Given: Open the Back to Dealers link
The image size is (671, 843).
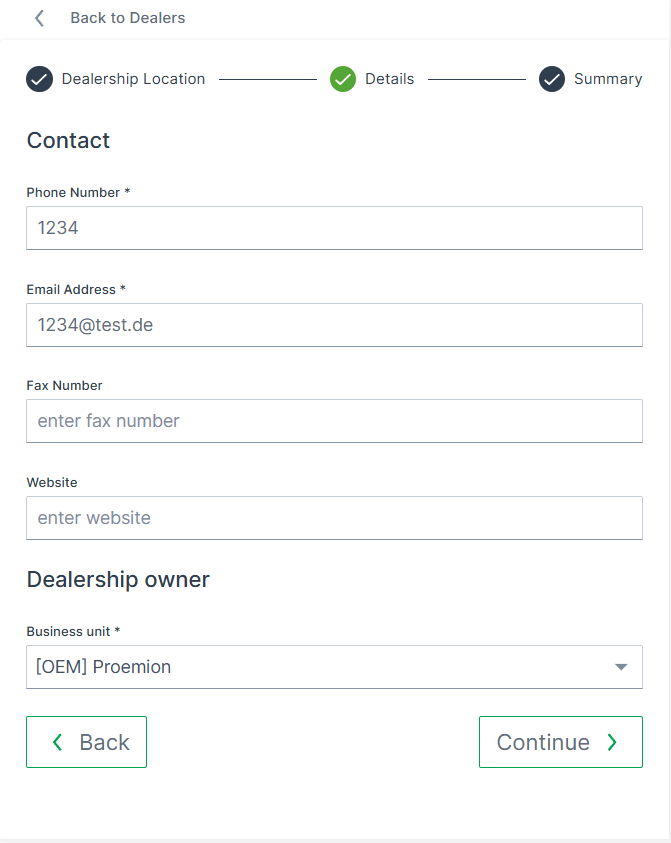Looking at the screenshot, I should coord(127,18).
